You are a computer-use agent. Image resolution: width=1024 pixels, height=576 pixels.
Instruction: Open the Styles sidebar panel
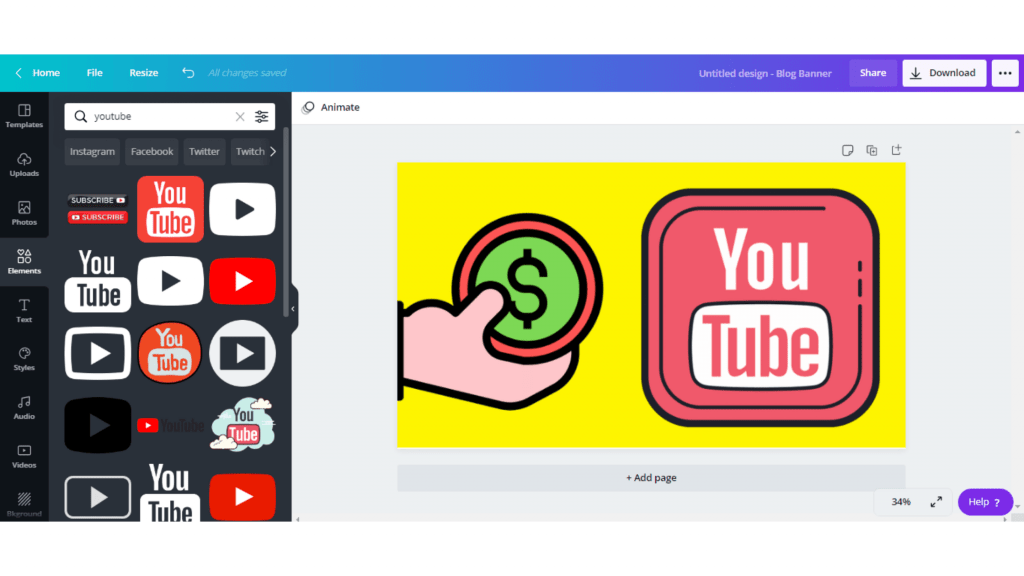click(24, 359)
